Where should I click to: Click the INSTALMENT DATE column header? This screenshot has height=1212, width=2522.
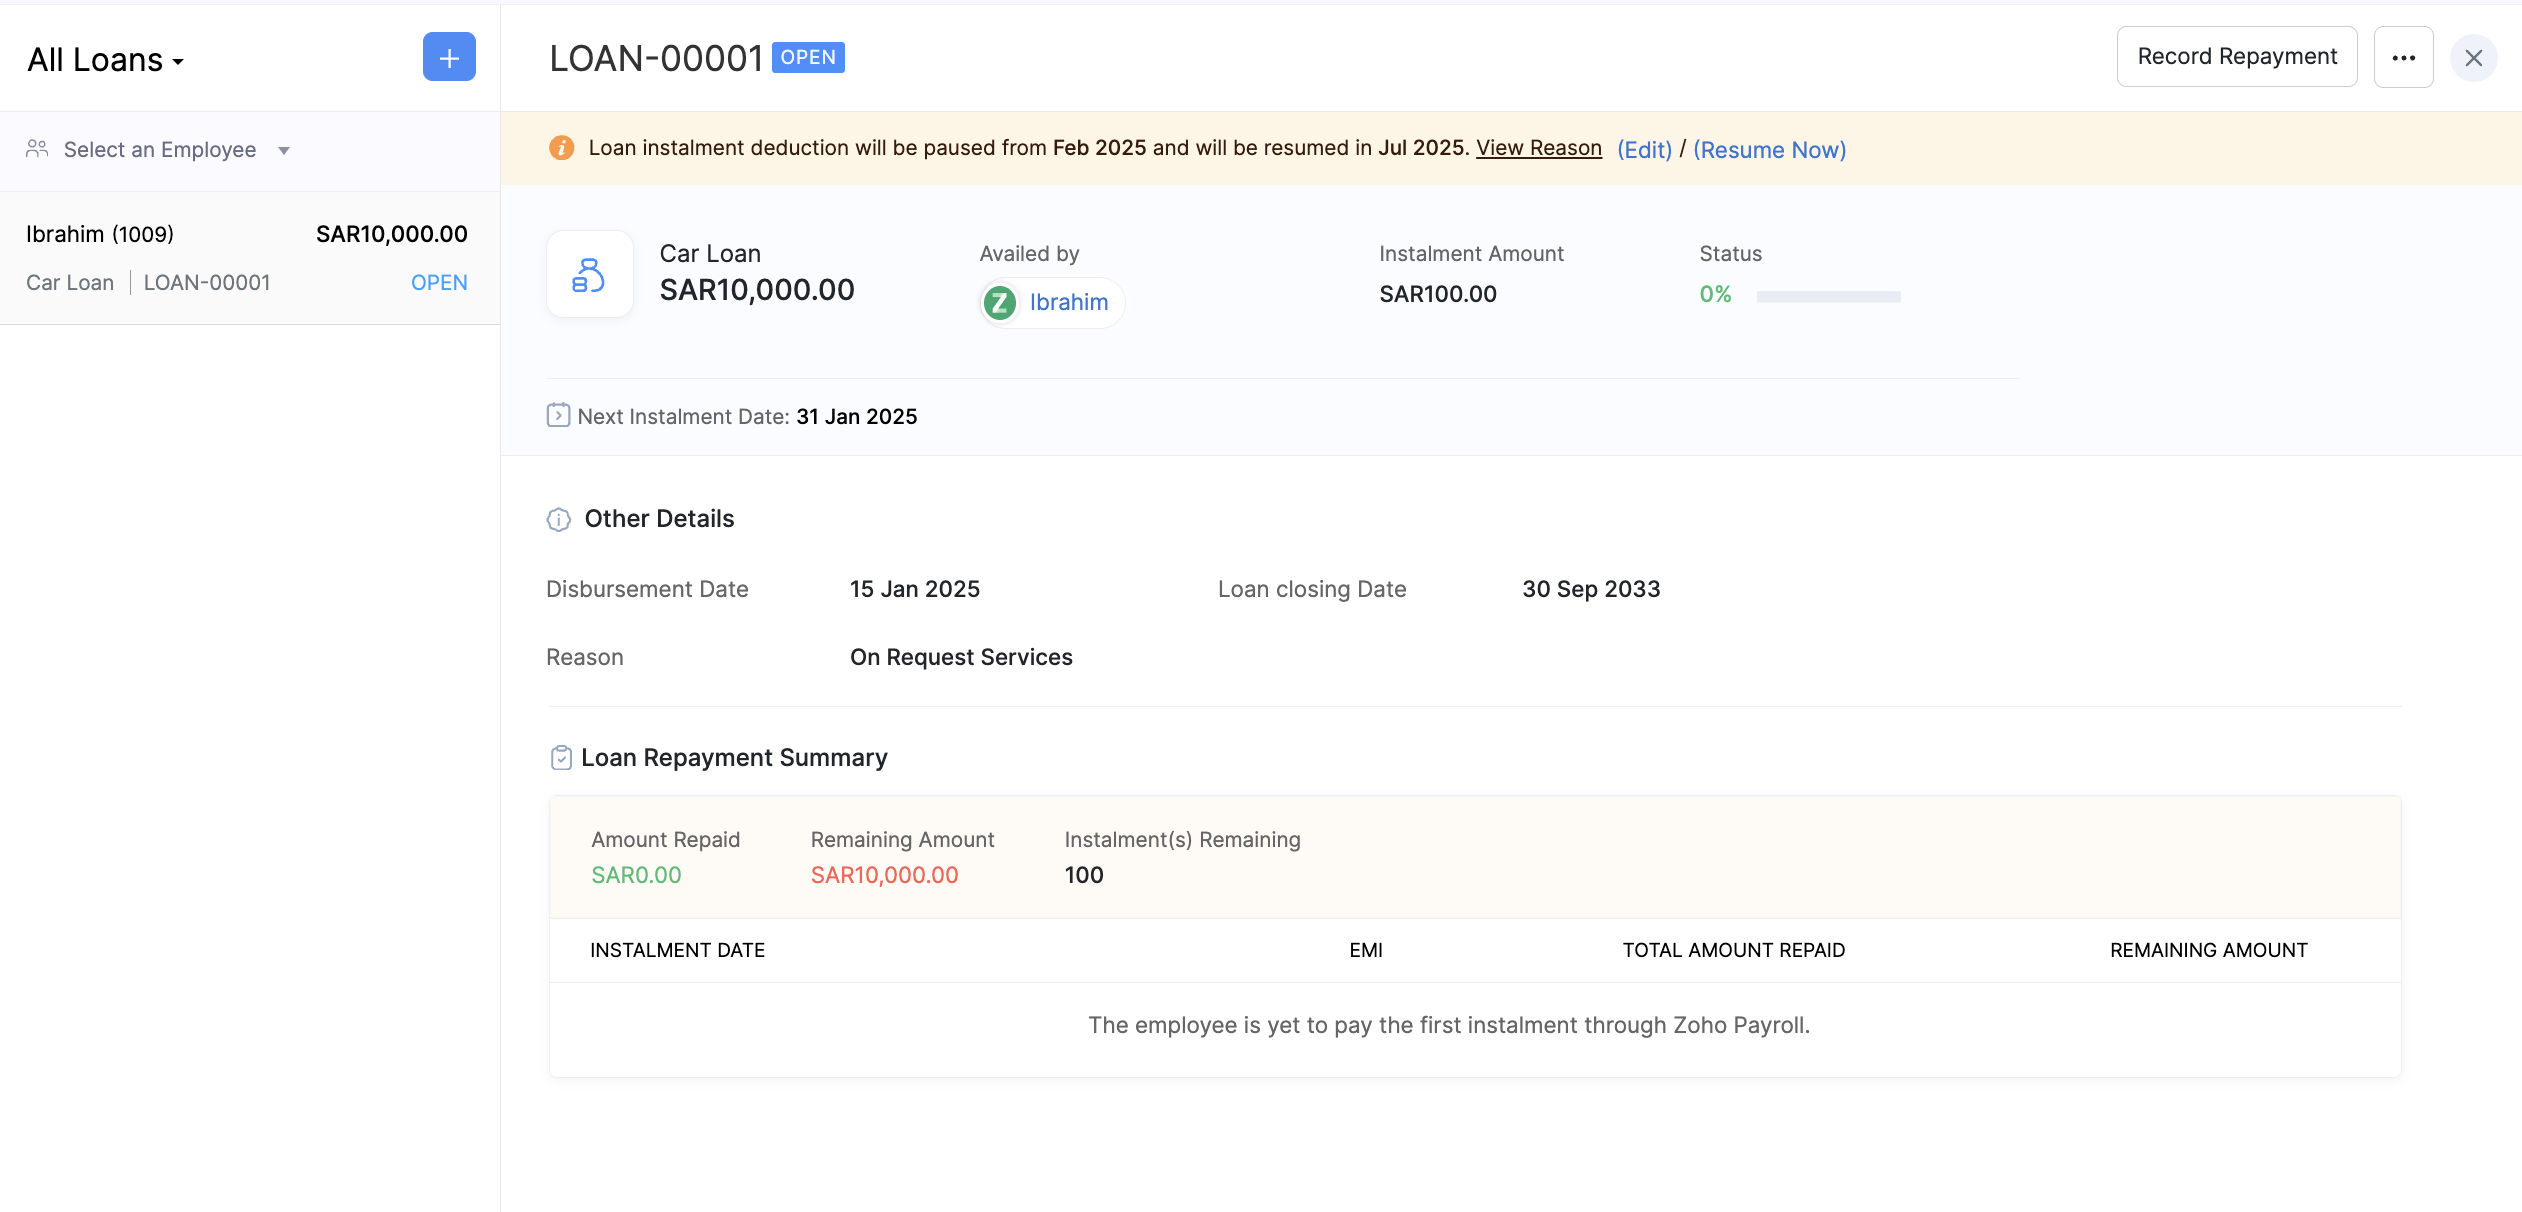click(x=677, y=950)
